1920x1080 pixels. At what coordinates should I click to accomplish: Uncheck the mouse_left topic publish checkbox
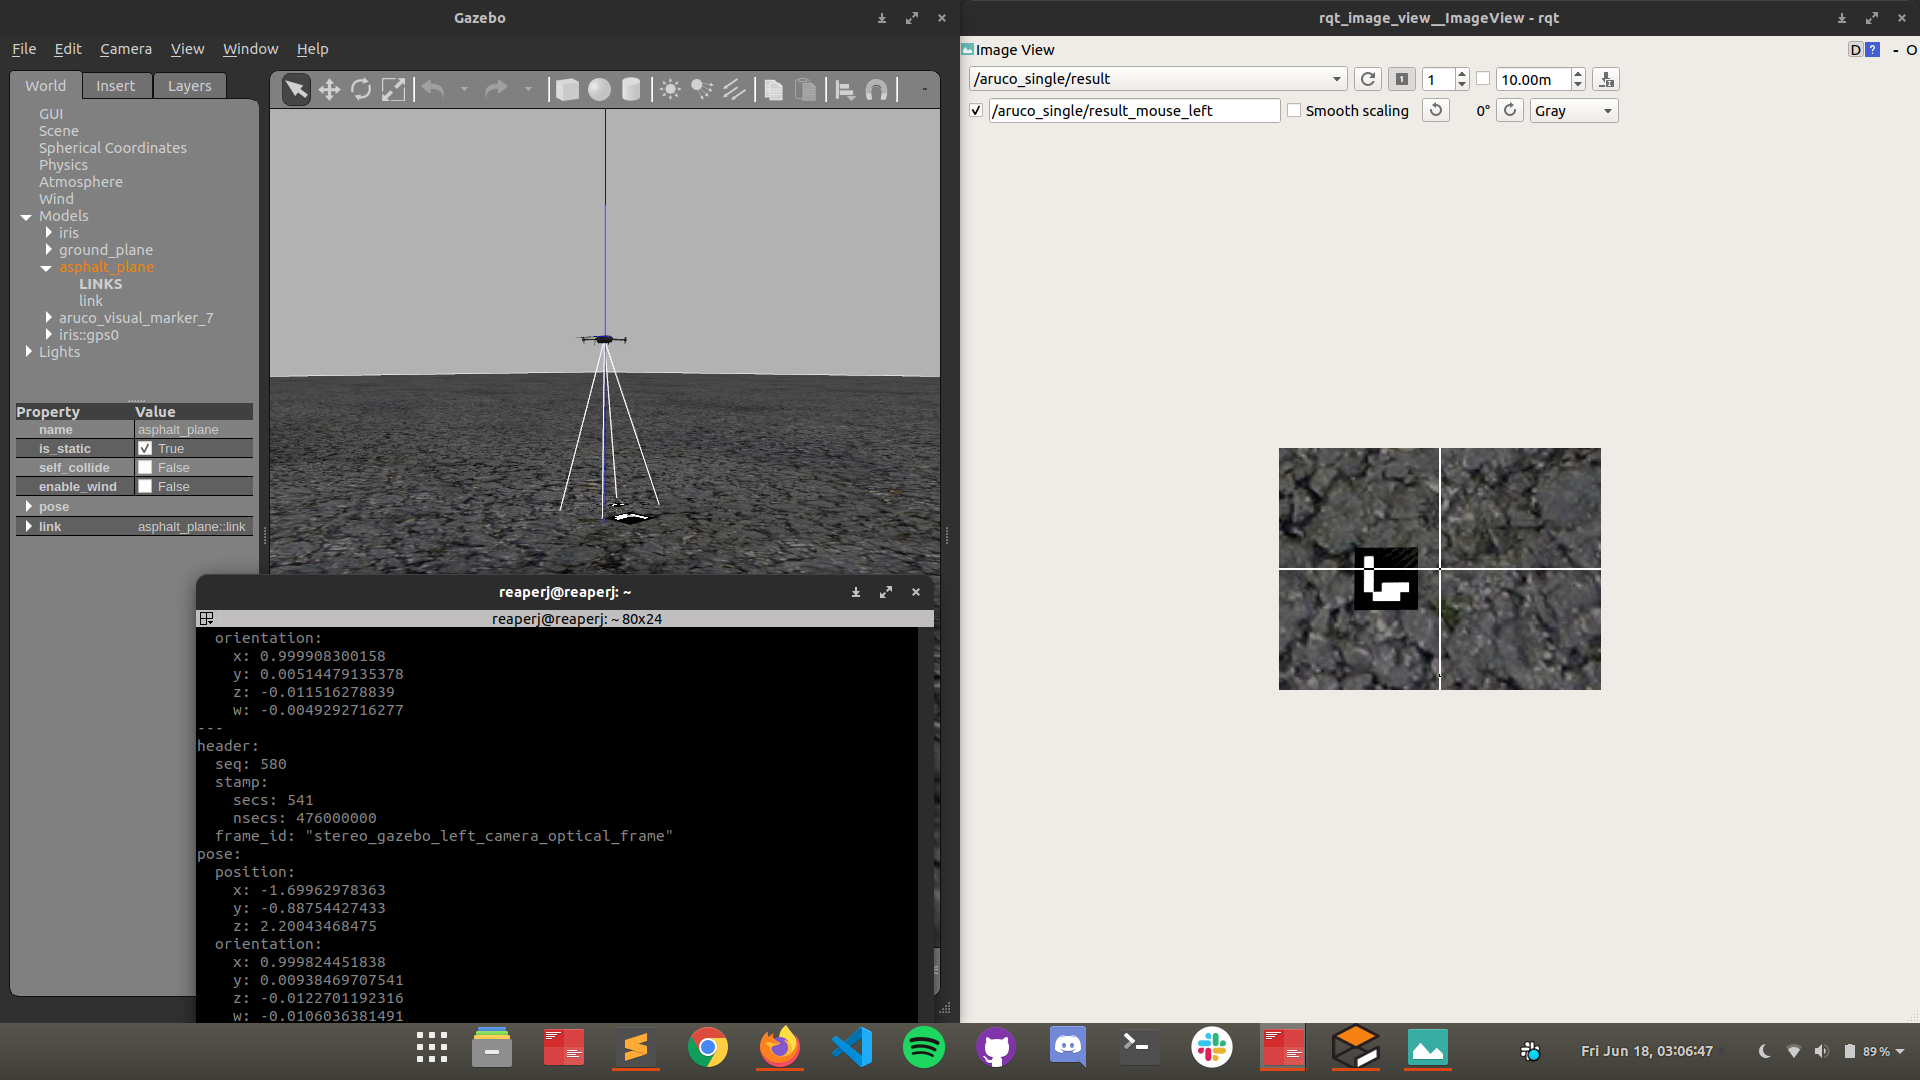click(976, 111)
